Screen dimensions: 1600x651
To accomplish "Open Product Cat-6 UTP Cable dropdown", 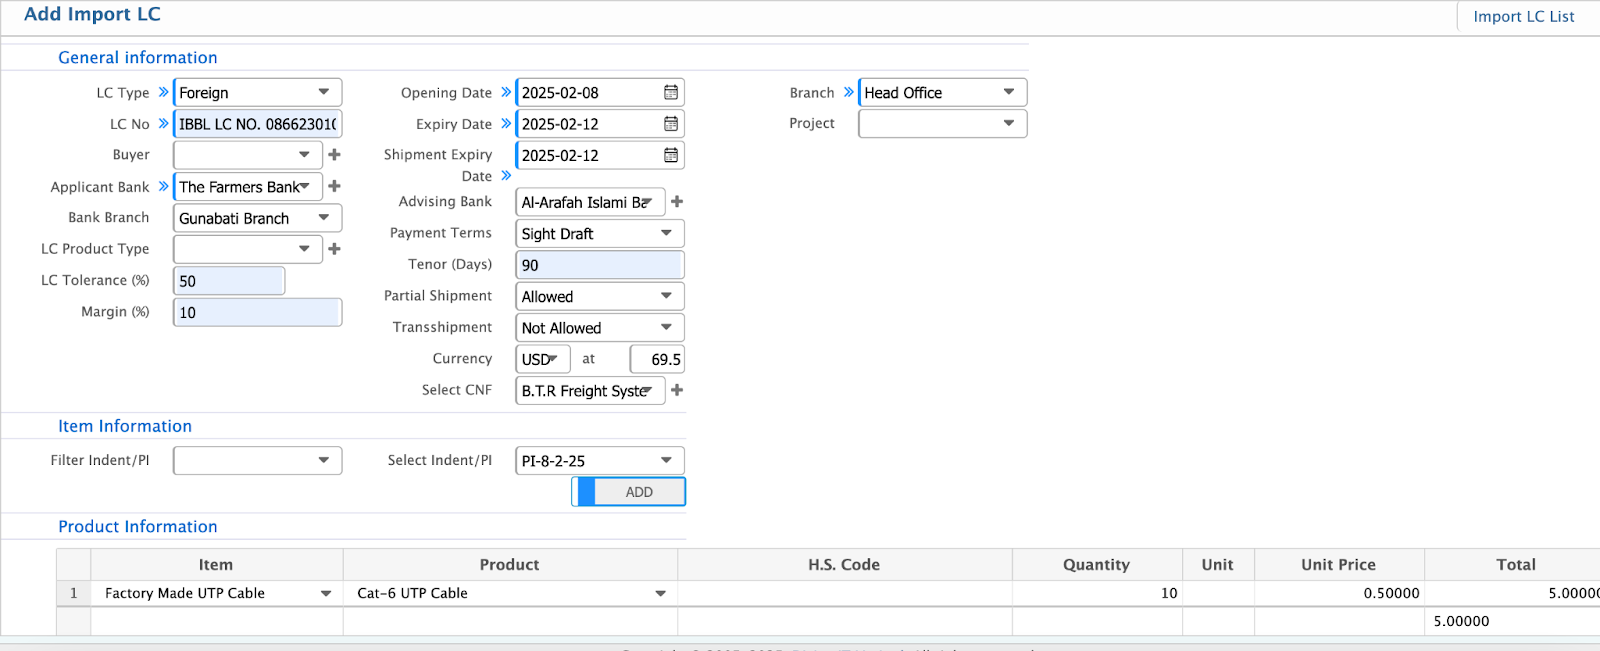I will point(510,593).
